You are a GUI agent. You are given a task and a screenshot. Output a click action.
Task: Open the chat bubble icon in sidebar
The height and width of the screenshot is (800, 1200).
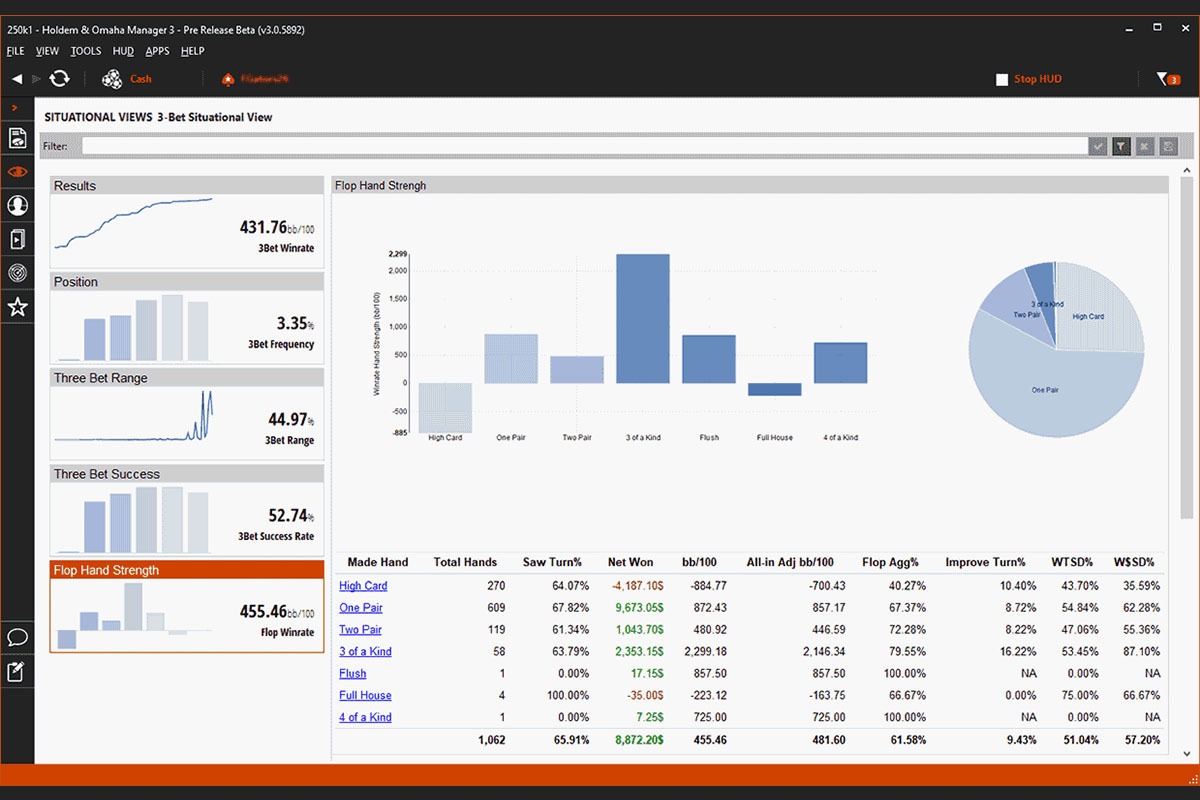tap(17, 637)
